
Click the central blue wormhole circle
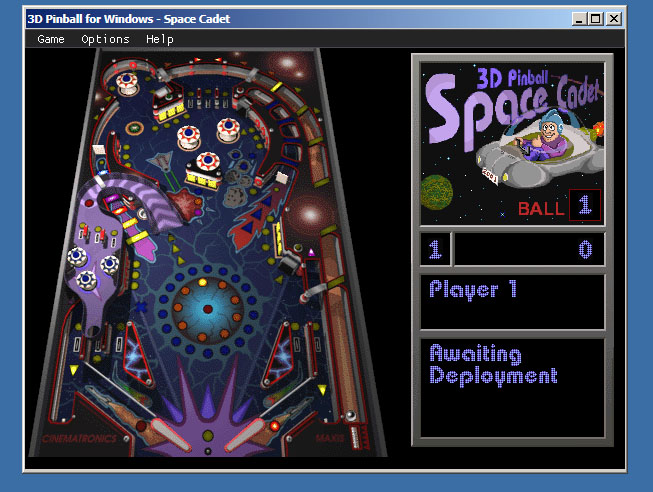(207, 309)
